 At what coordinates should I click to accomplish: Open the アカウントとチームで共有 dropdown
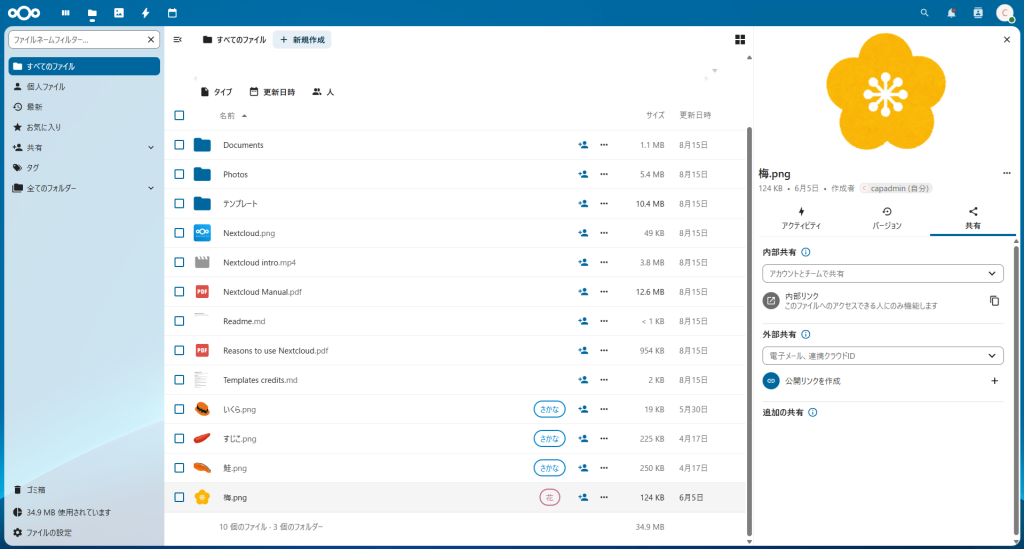(x=882, y=273)
